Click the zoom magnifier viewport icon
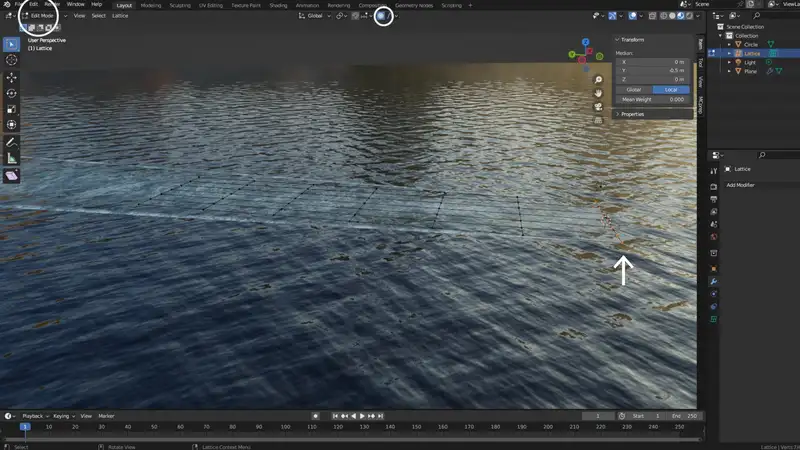Viewport: 800px width, 450px height. pyautogui.click(x=598, y=80)
